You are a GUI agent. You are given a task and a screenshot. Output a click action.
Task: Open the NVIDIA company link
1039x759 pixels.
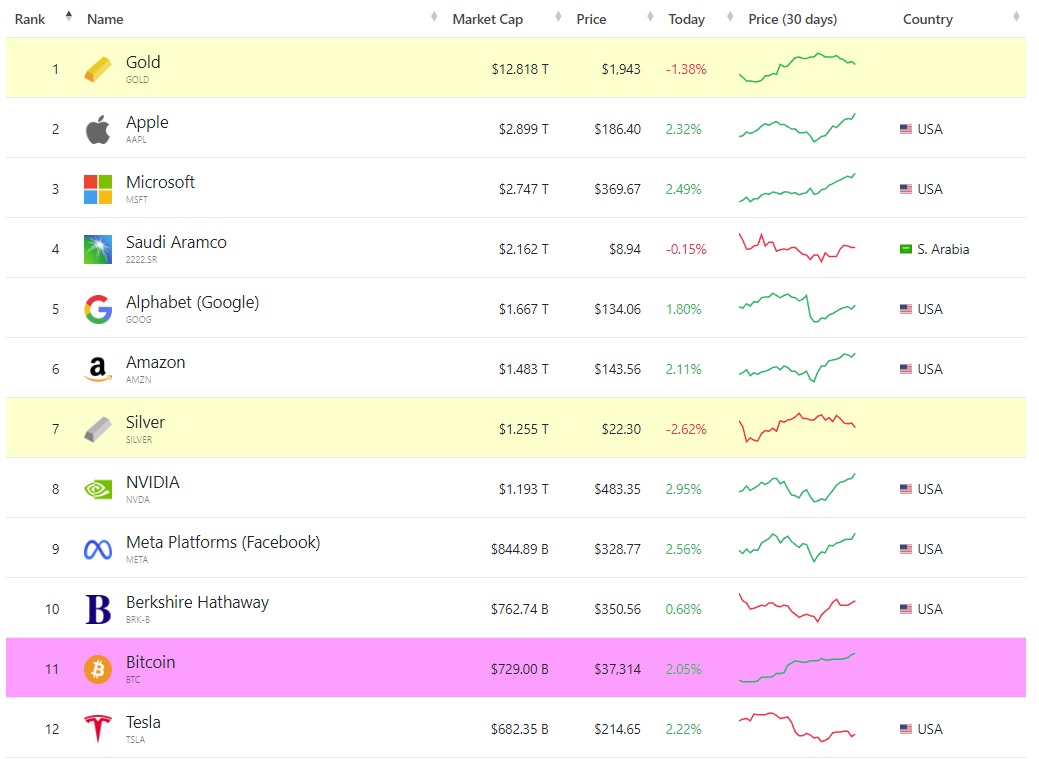point(152,483)
